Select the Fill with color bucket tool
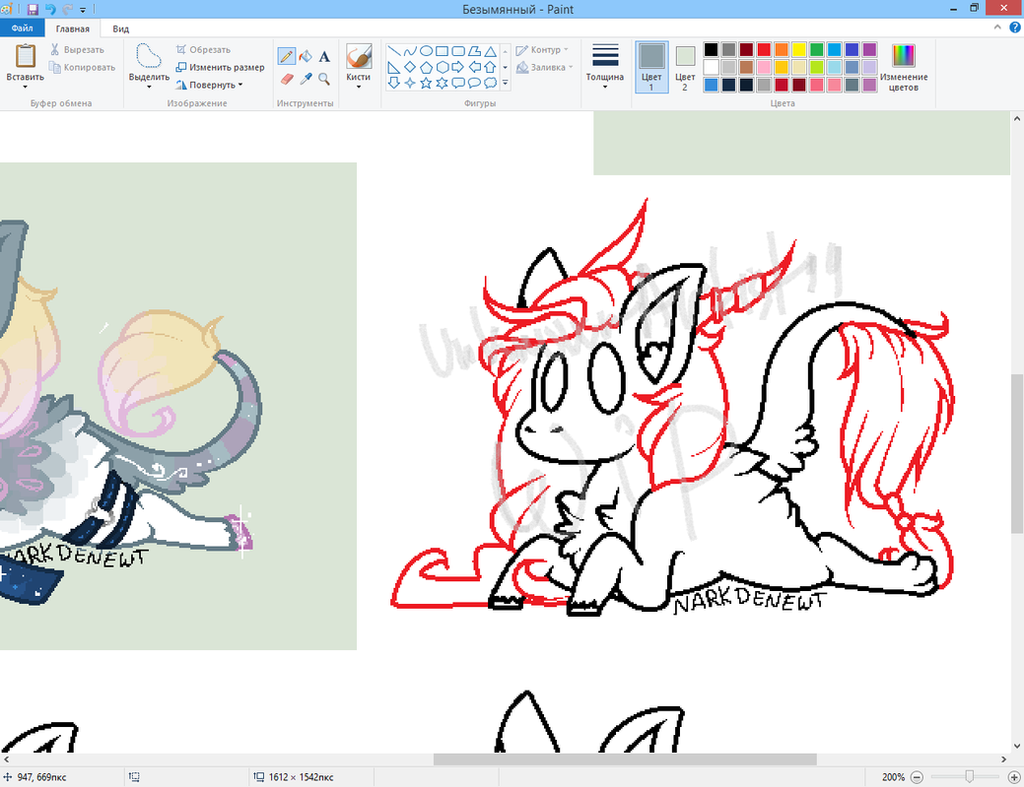The width and height of the screenshot is (1024, 787). coord(305,57)
